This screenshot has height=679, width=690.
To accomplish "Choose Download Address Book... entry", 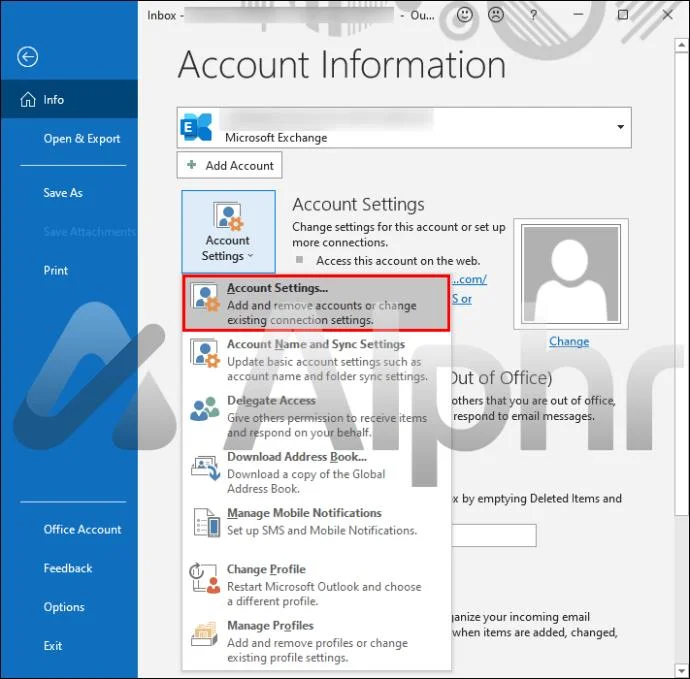I will pyautogui.click(x=316, y=472).
